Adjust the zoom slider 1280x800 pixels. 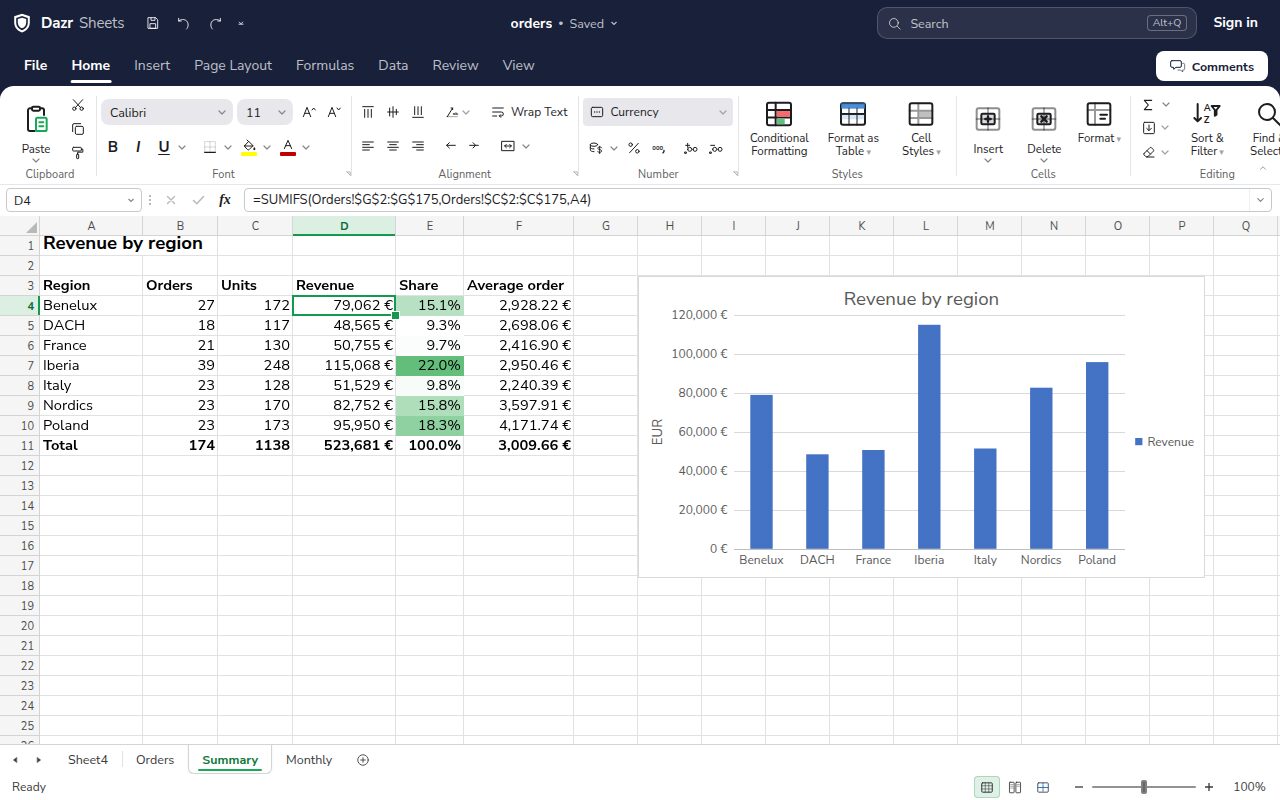[1144, 787]
